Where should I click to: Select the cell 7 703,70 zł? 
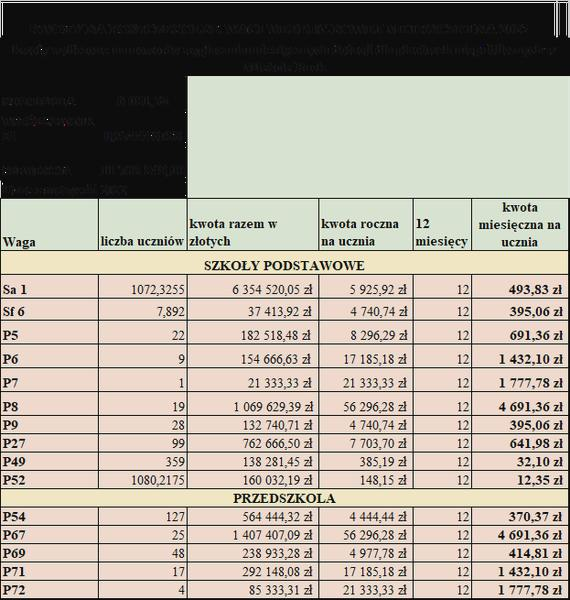(x=366, y=443)
